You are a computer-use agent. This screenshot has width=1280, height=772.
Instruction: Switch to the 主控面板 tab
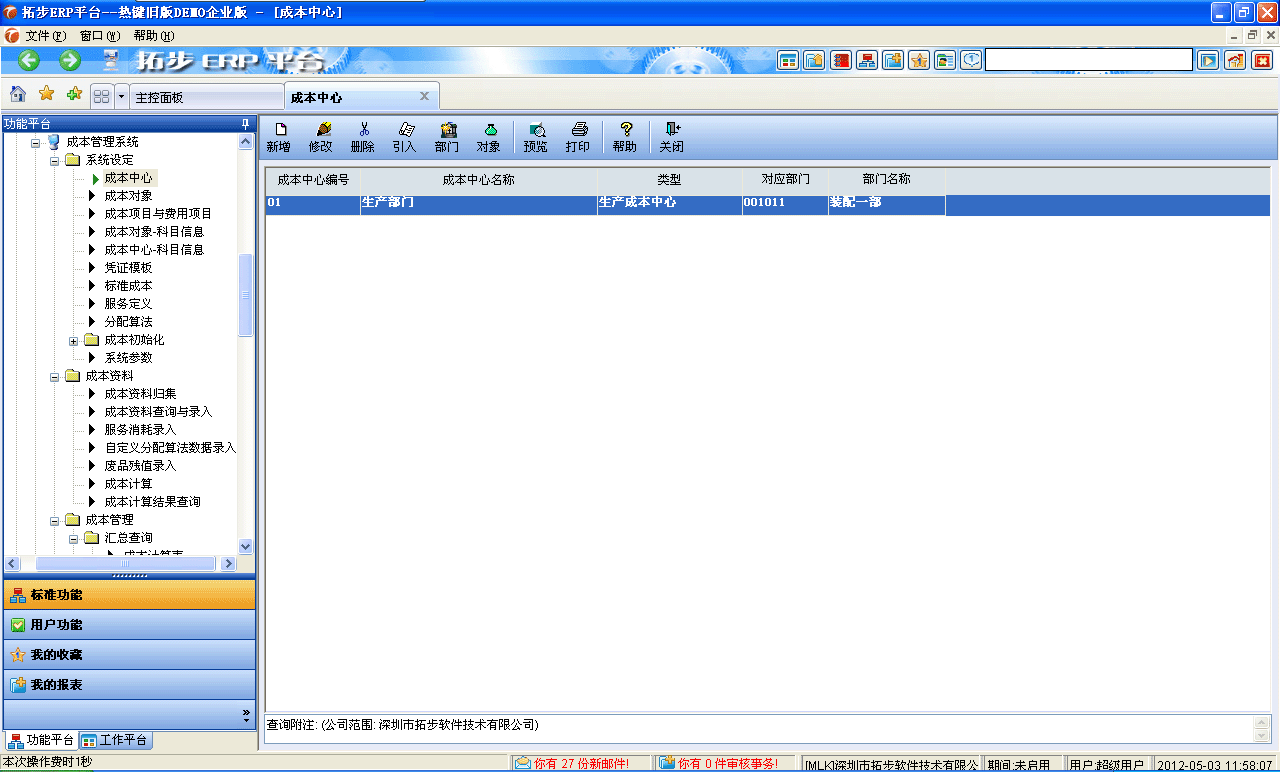207,96
